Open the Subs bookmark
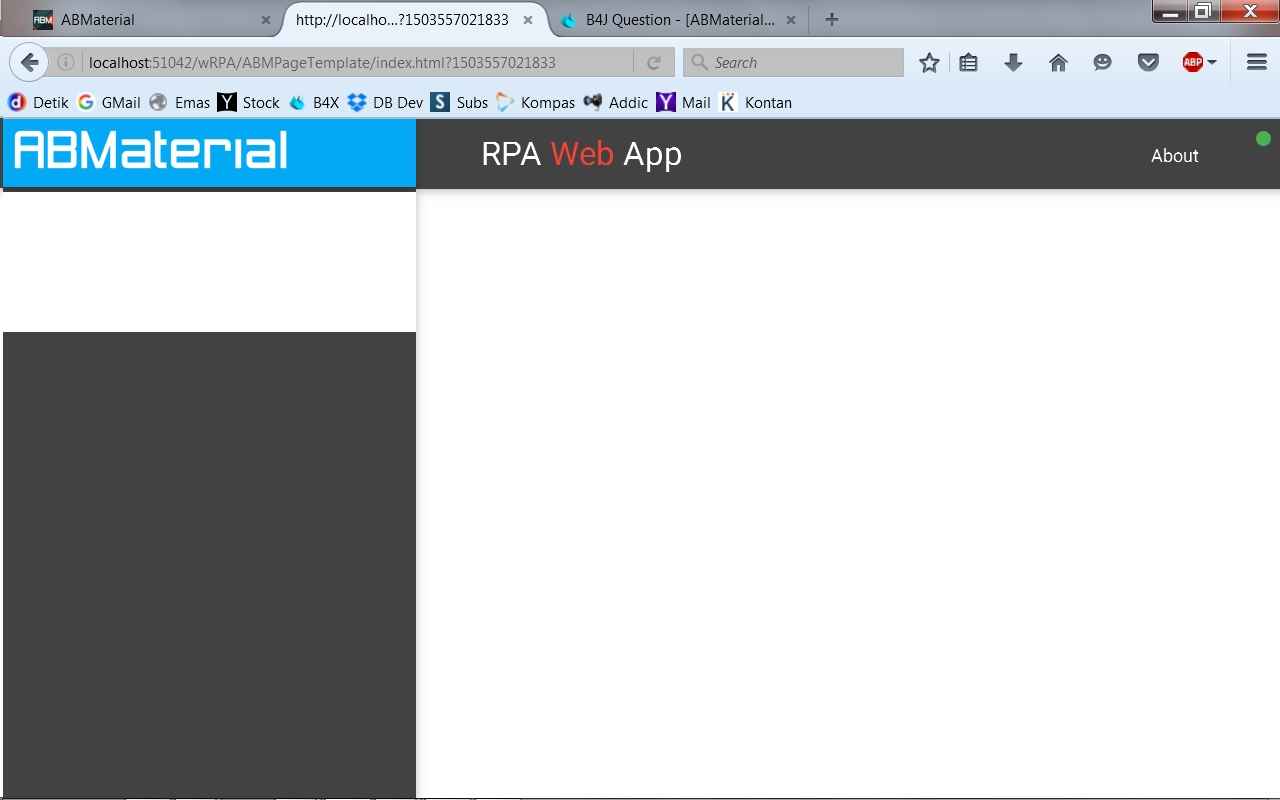Image resolution: width=1280 pixels, height=800 pixels. (x=460, y=102)
